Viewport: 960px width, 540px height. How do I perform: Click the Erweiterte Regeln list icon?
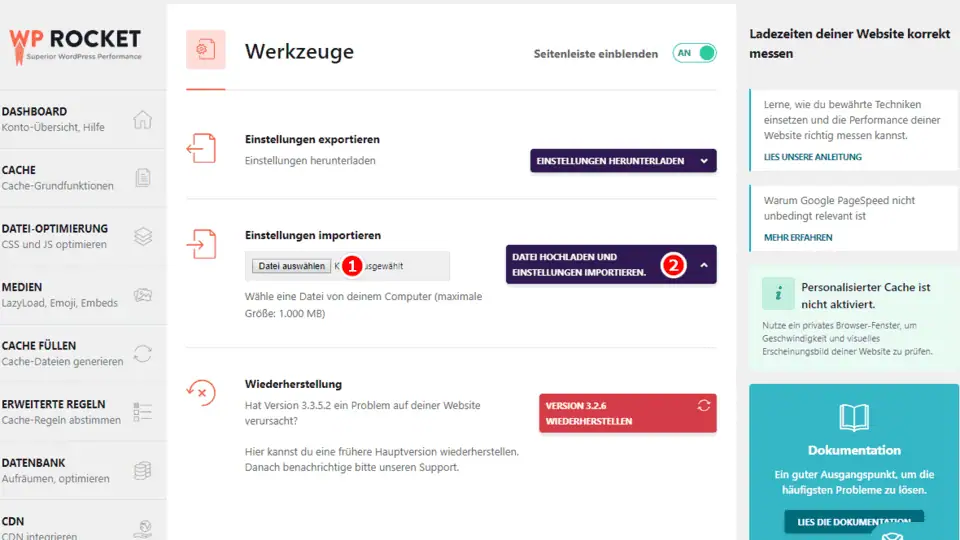(x=143, y=412)
